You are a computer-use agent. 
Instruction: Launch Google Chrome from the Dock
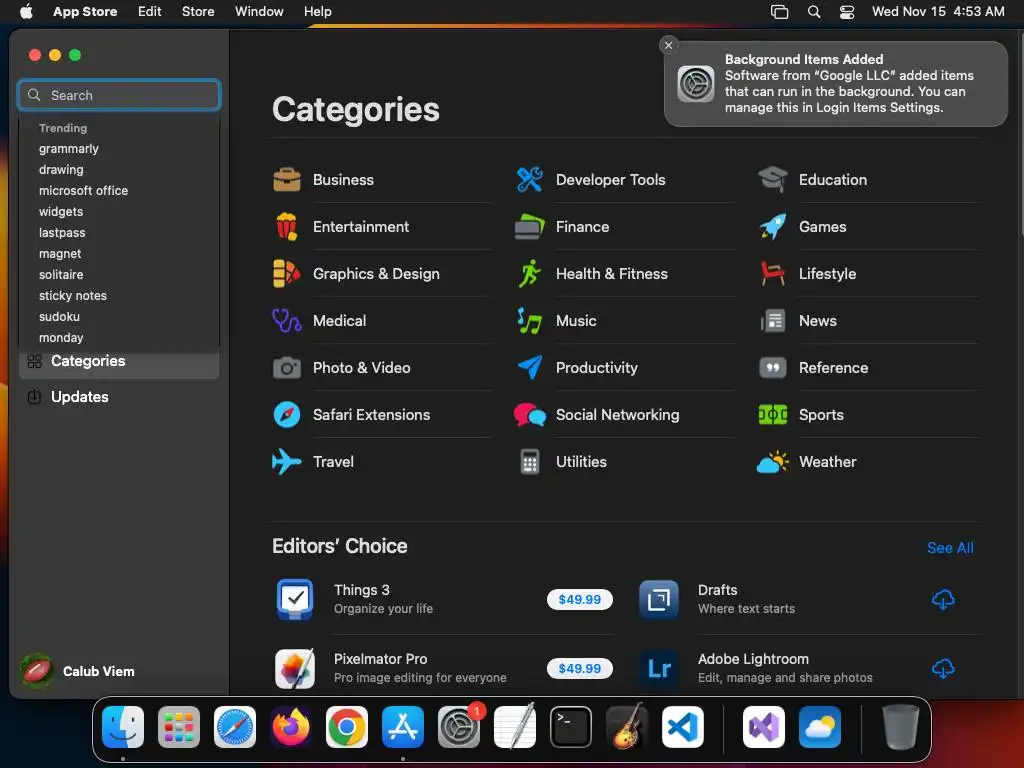[347, 727]
